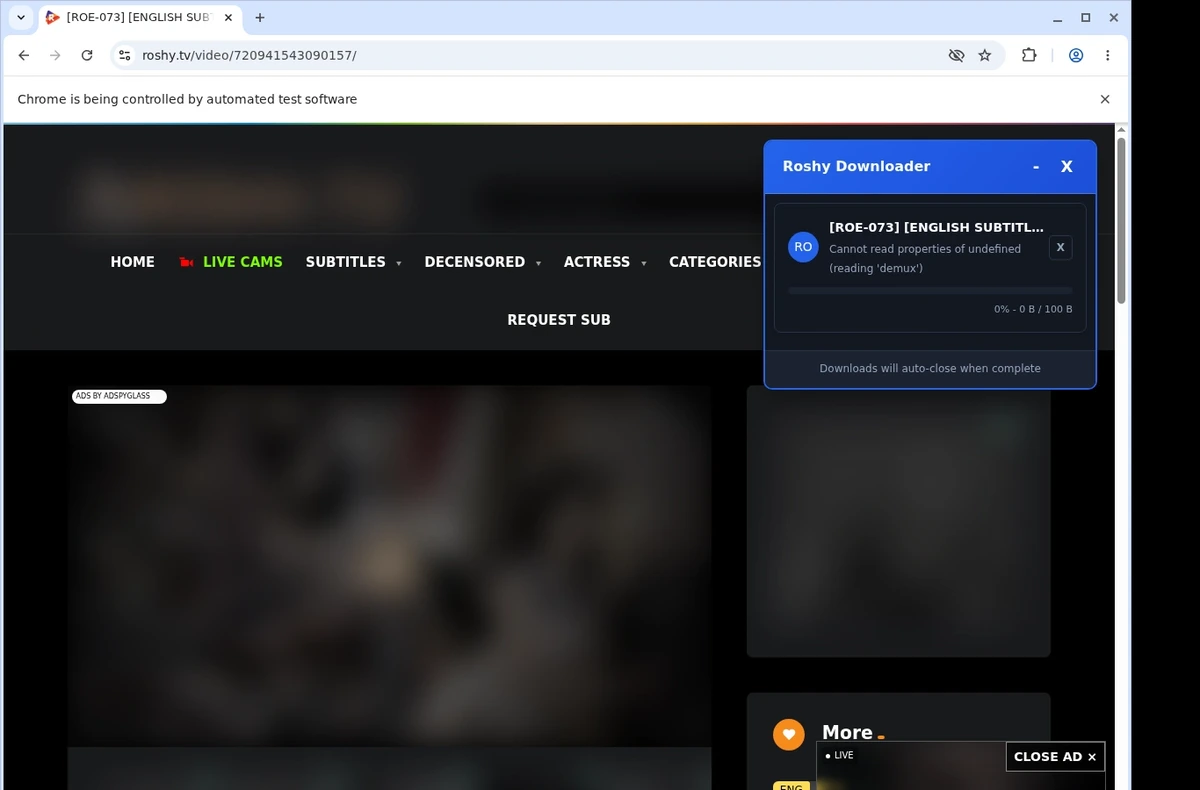
Task: Open the Chrome profile icon
Action: pyautogui.click(x=1076, y=55)
